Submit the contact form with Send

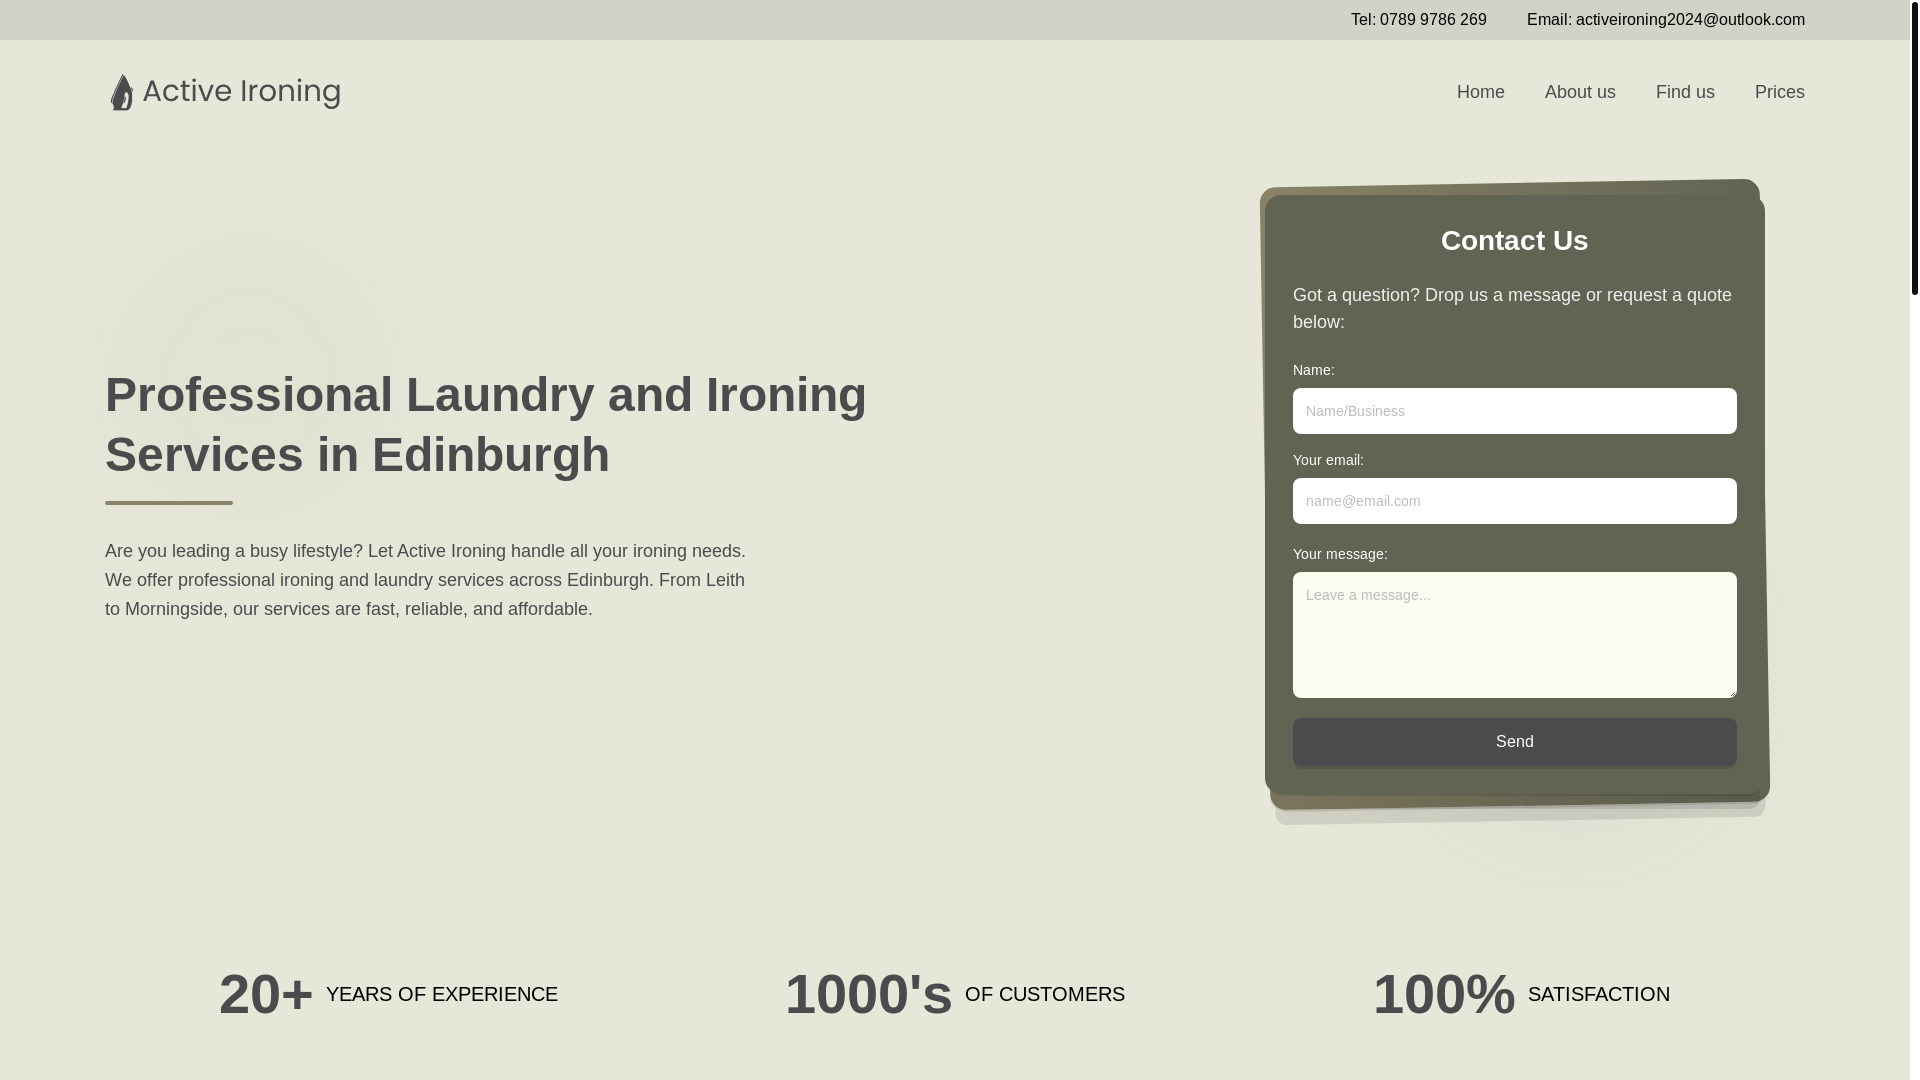pyautogui.click(x=1514, y=742)
